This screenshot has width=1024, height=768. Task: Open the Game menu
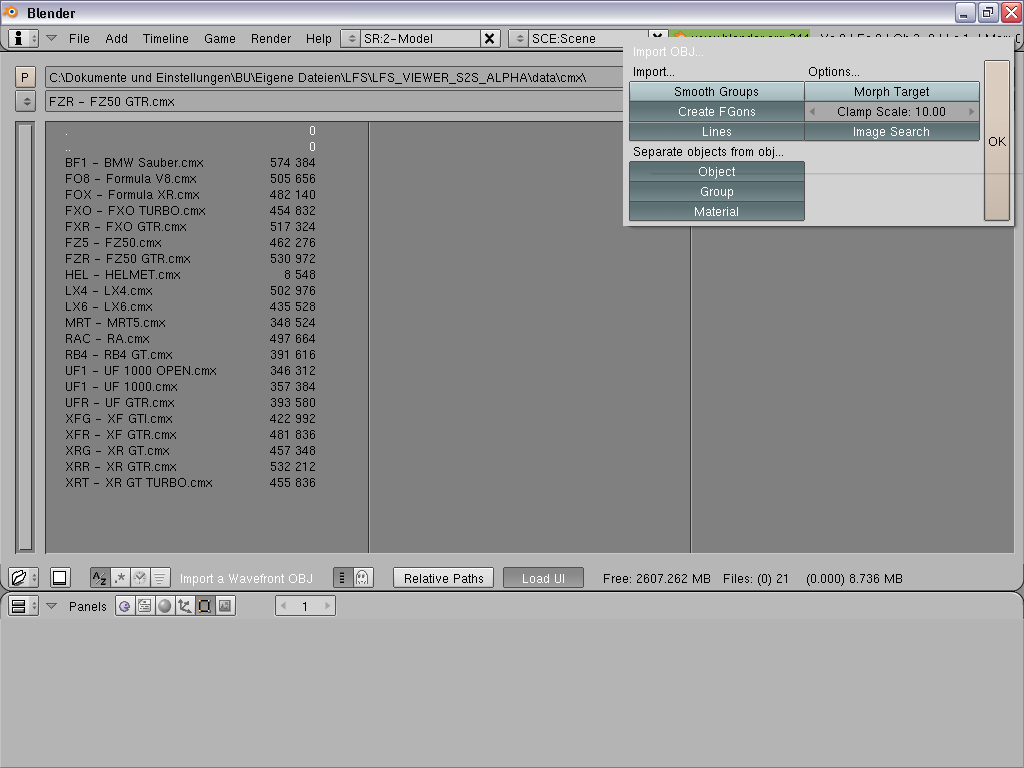click(x=219, y=39)
